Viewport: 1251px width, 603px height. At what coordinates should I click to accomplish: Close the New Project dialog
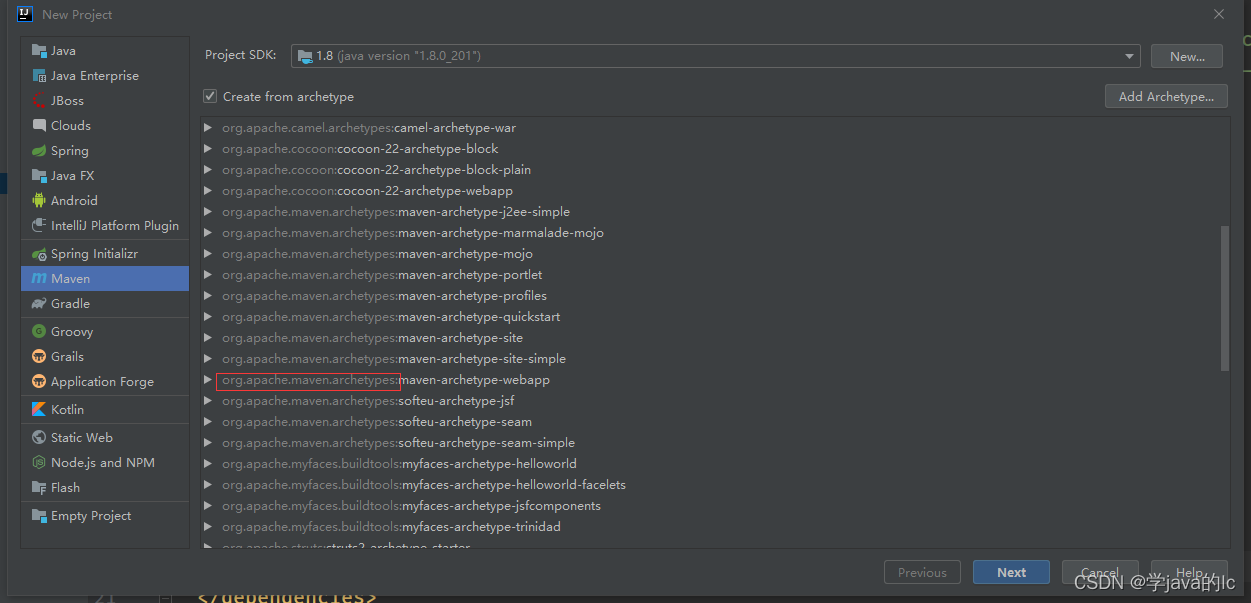coord(1219,14)
